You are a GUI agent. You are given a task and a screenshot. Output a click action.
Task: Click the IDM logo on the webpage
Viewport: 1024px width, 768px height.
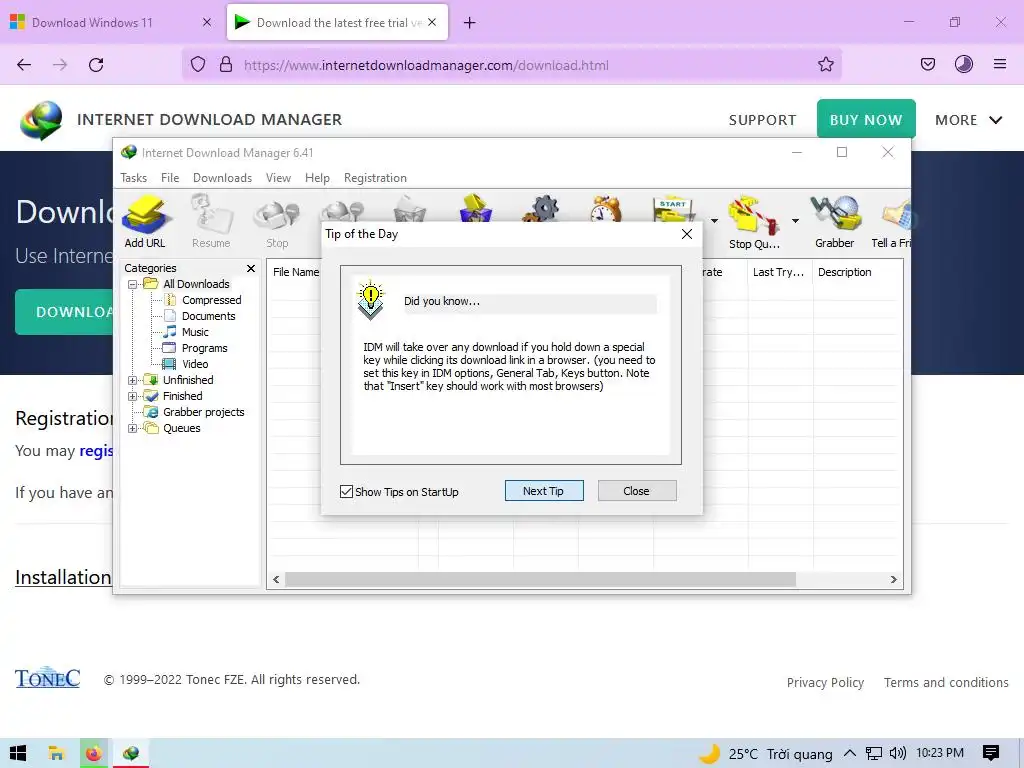coord(41,120)
